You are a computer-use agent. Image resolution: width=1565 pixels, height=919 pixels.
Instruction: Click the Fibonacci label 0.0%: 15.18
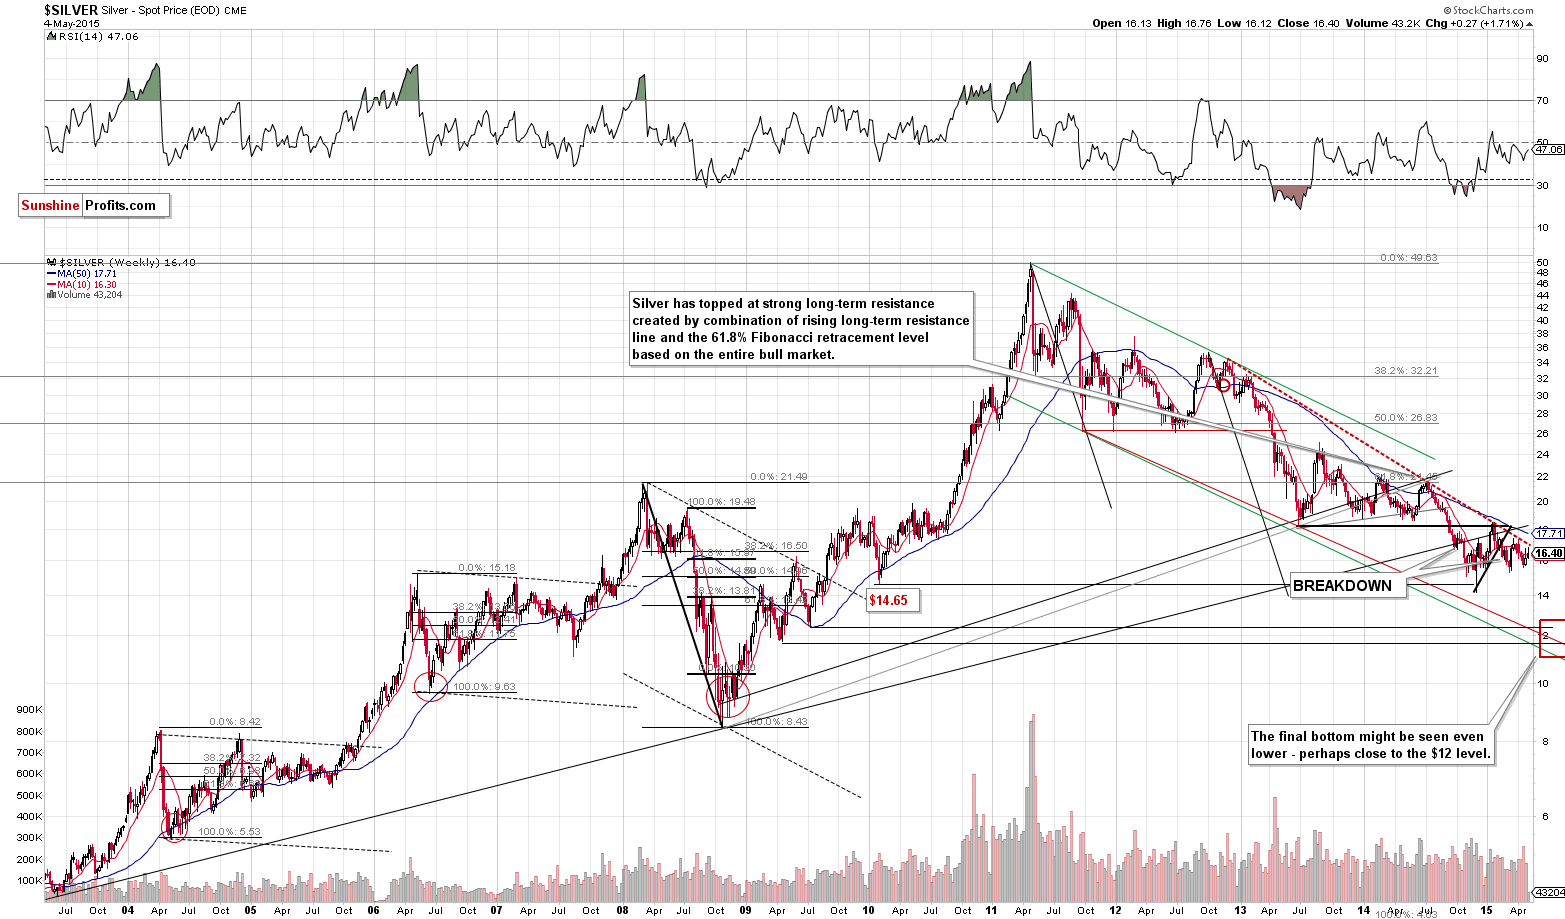[x=486, y=568]
